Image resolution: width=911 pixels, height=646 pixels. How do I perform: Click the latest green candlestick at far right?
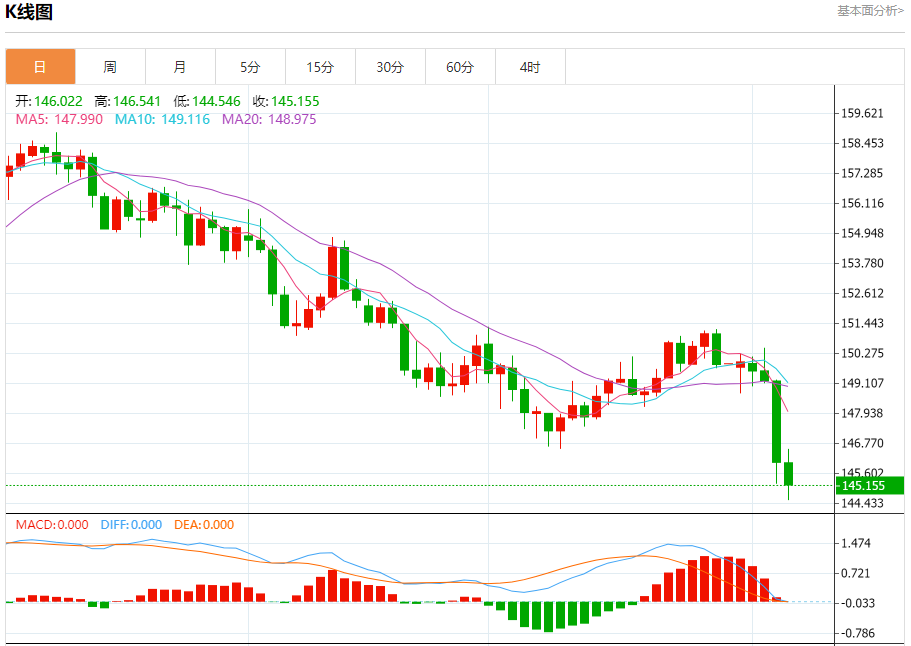pyautogui.click(x=788, y=473)
